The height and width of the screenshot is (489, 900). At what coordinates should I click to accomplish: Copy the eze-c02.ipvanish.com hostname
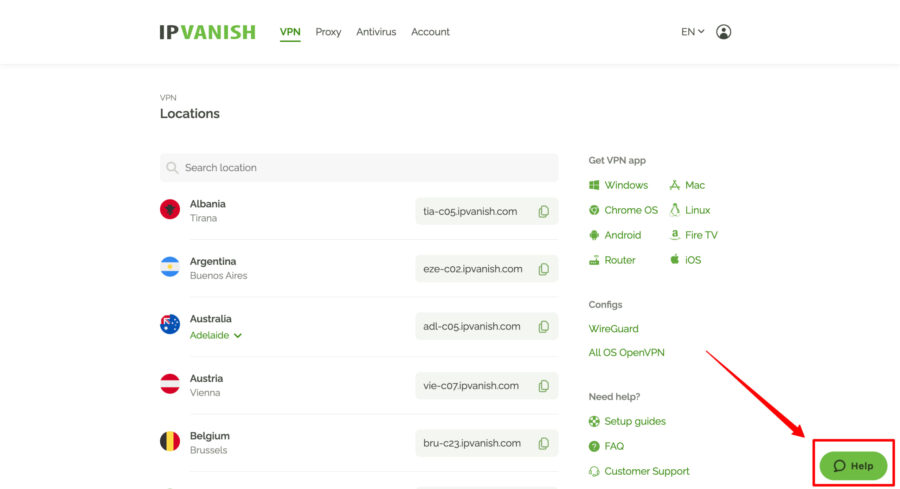543,269
